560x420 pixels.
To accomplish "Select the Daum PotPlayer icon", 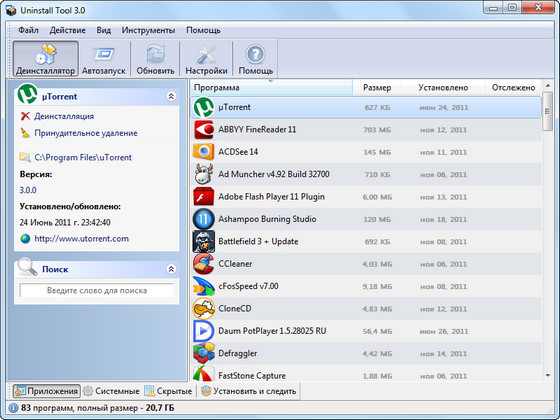I will point(204,331).
